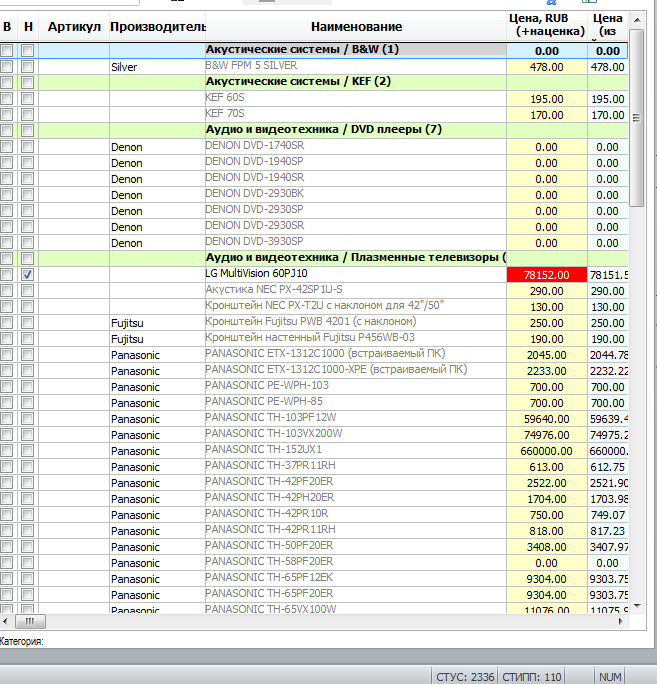This screenshot has width=657, height=684.
Task: Click the 1704.00 price cell
Action: (547, 499)
